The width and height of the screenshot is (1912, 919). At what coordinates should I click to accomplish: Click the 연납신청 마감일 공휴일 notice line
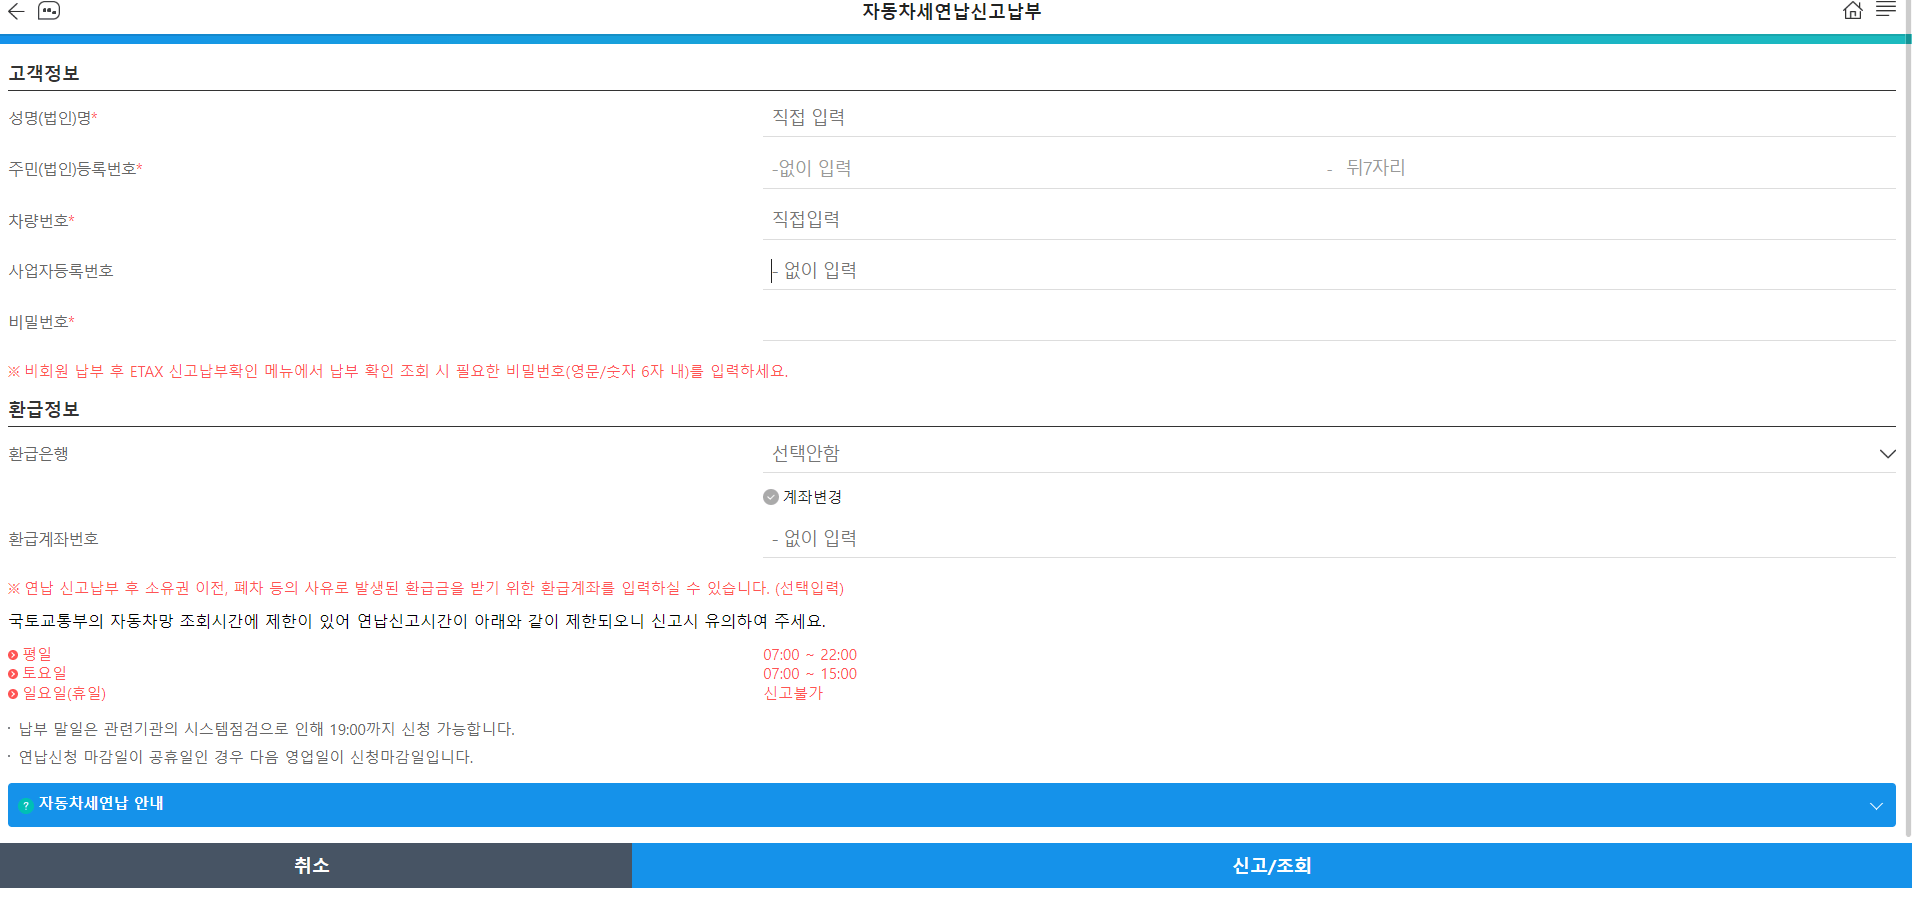point(245,758)
